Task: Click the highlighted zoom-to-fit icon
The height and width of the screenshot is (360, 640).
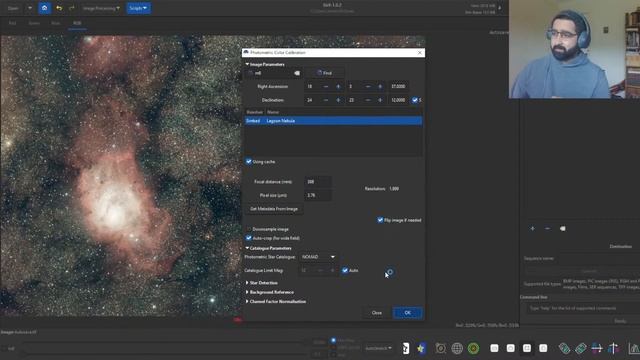Action: (527, 348)
